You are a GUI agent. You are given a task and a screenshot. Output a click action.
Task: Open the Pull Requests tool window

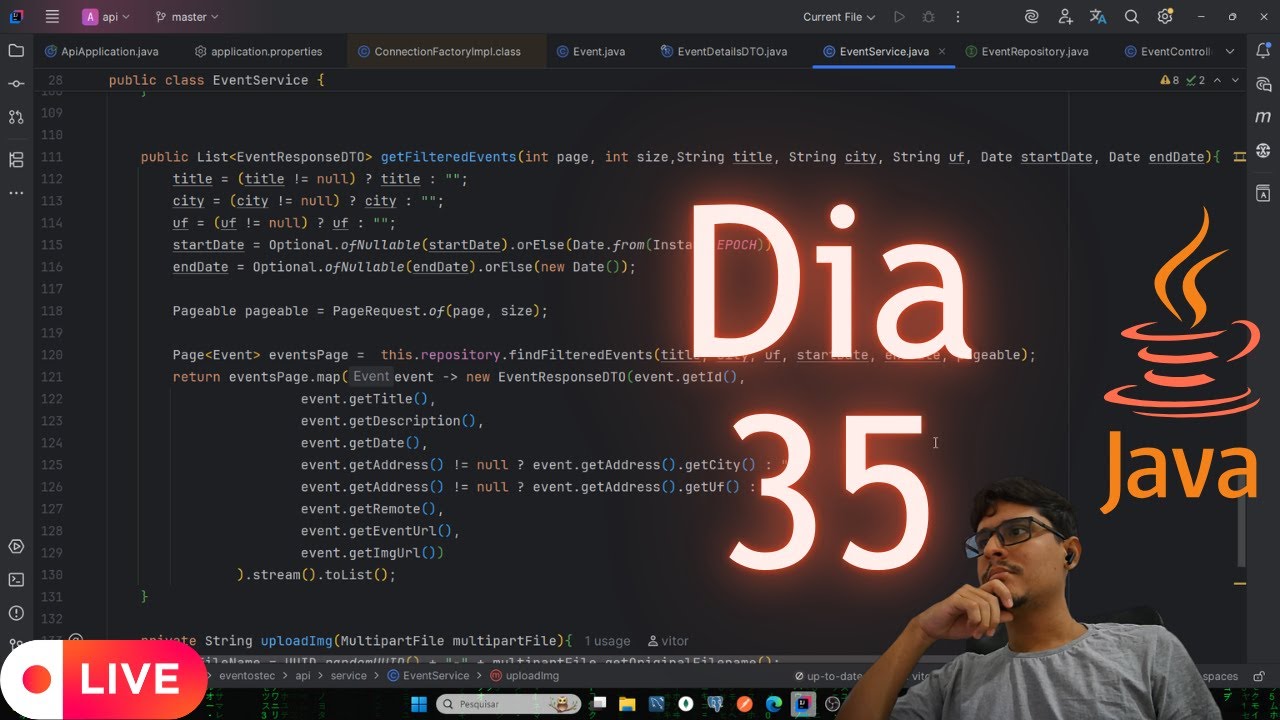coord(16,117)
